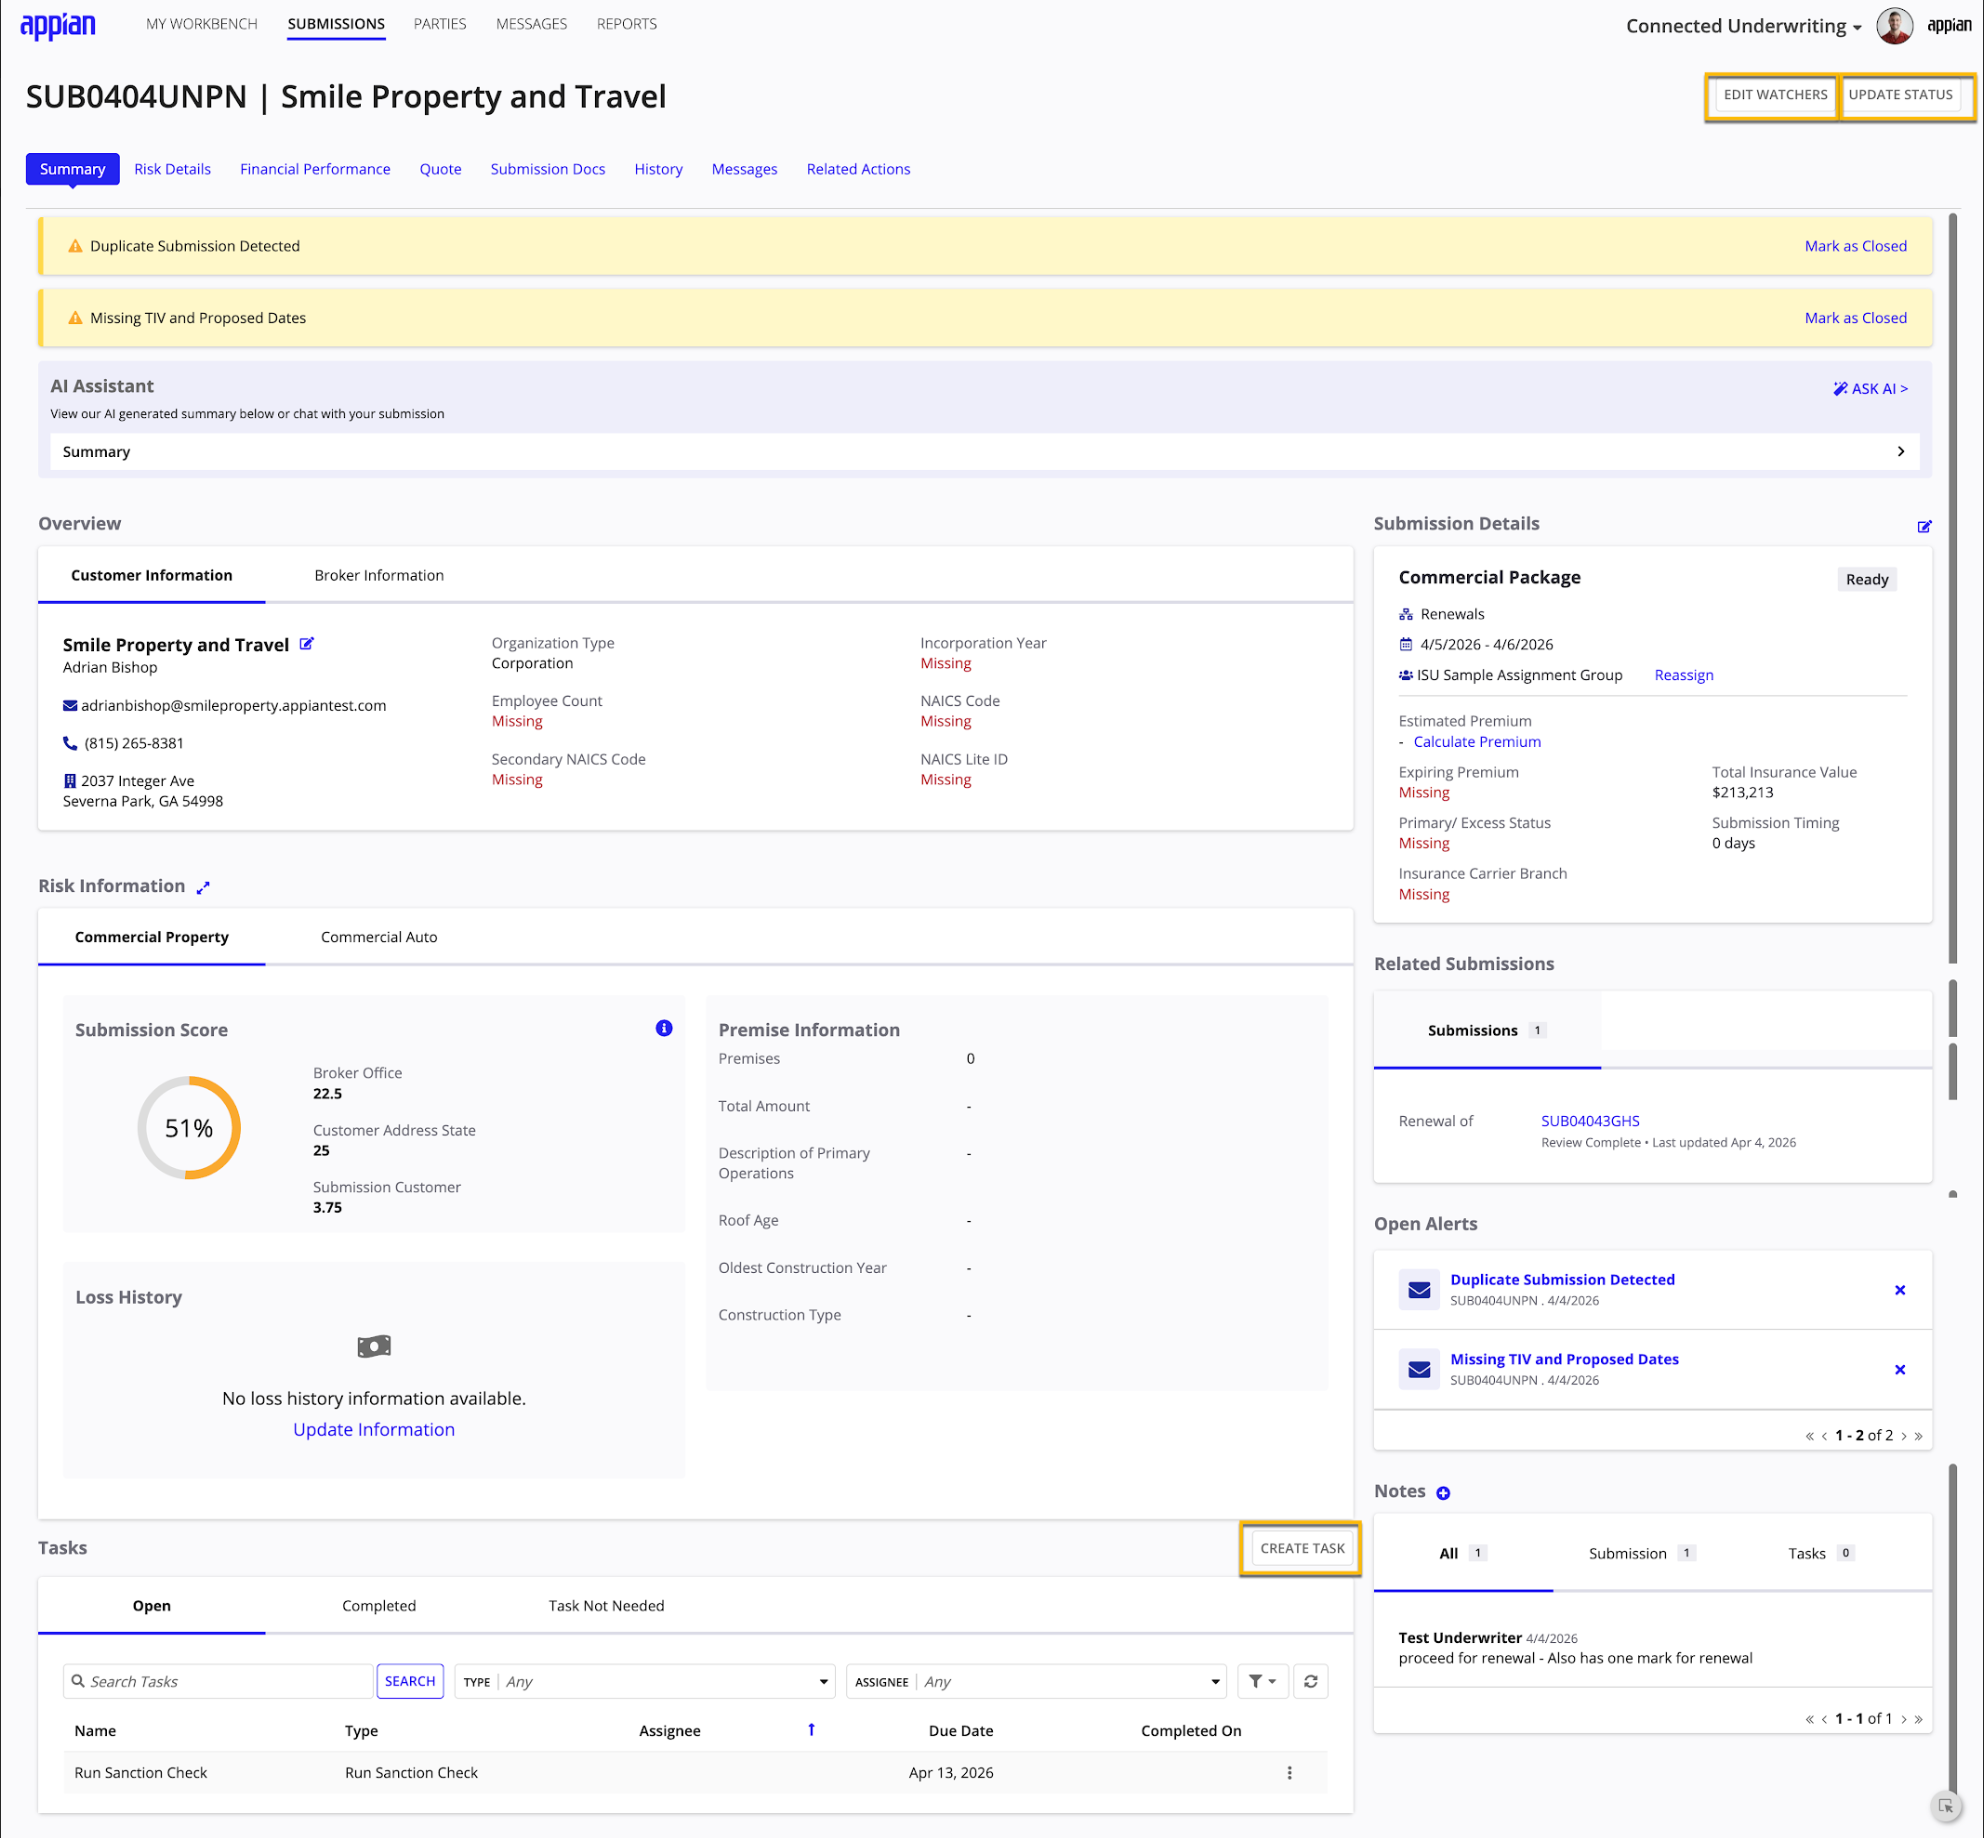Screen dimensions: 1984x1838
Task: Click Create Task button
Action: click(1302, 1549)
